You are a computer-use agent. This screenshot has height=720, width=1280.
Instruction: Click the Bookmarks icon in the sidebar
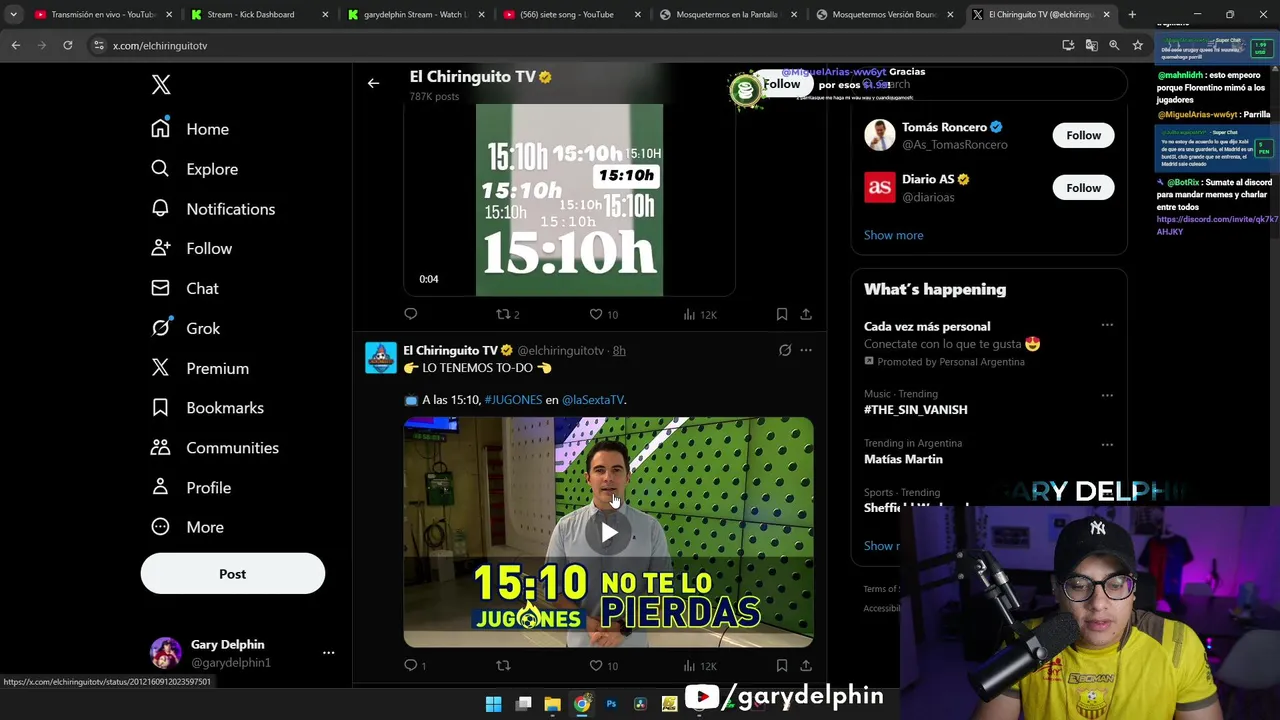tap(160, 407)
